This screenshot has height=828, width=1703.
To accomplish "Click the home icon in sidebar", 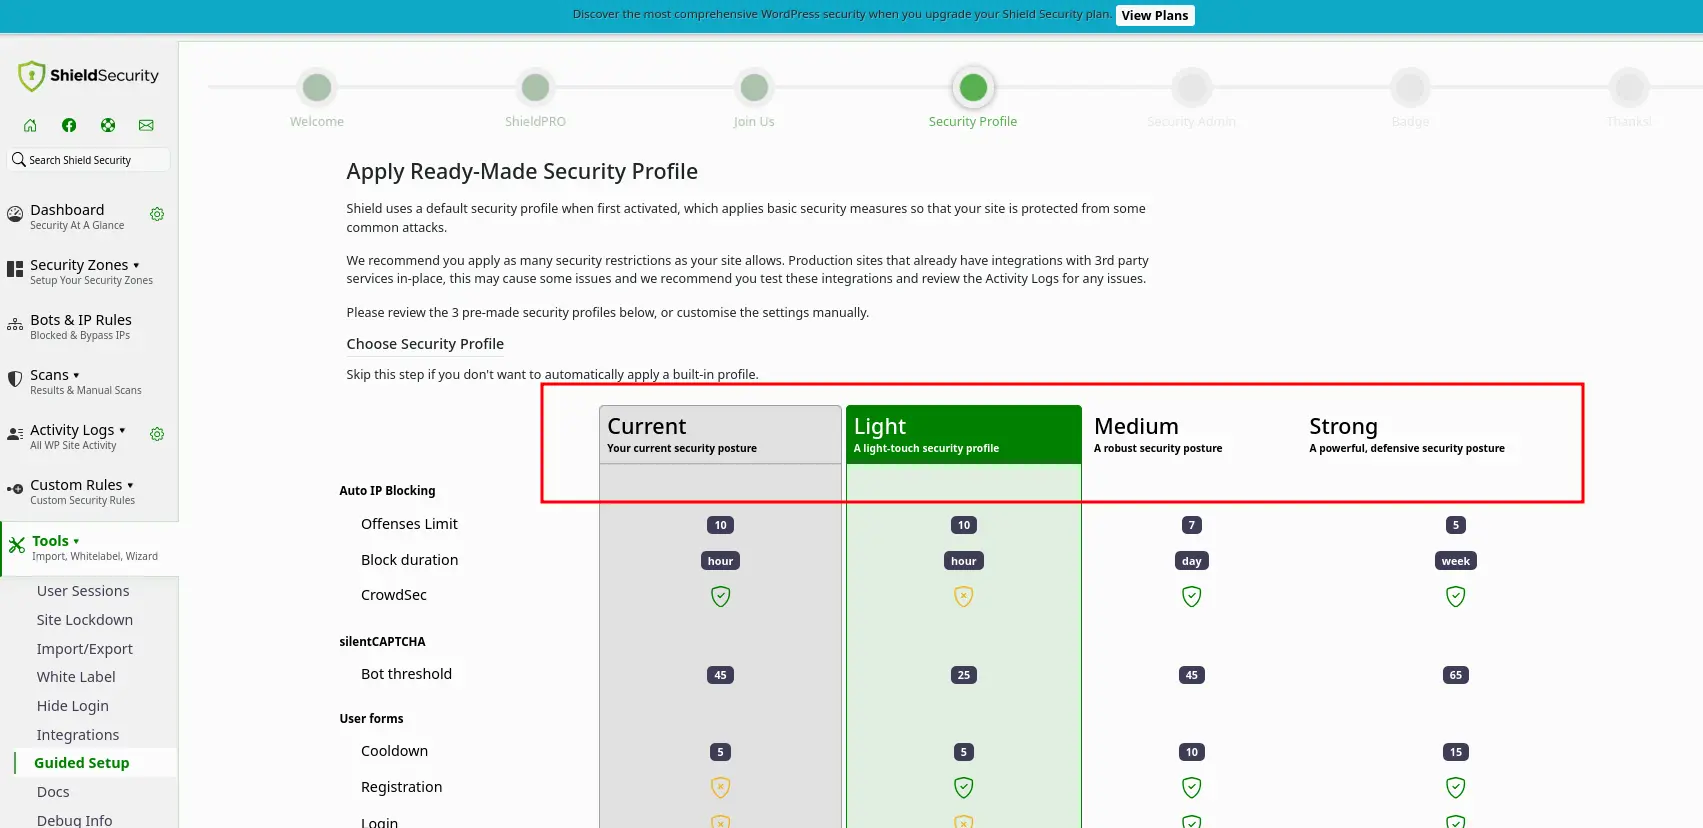I will 30,125.
